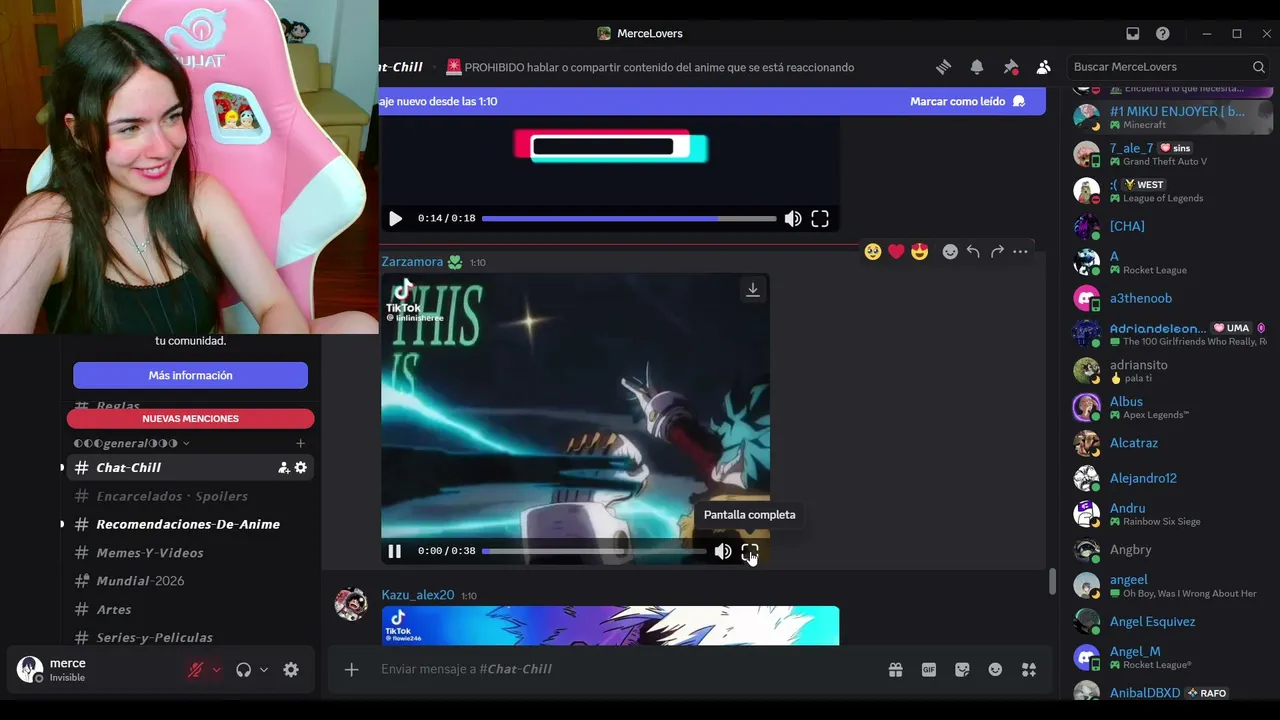Screen dimensions: 1280x720
Task: Open audio output options arrow
Action: (x=264, y=670)
